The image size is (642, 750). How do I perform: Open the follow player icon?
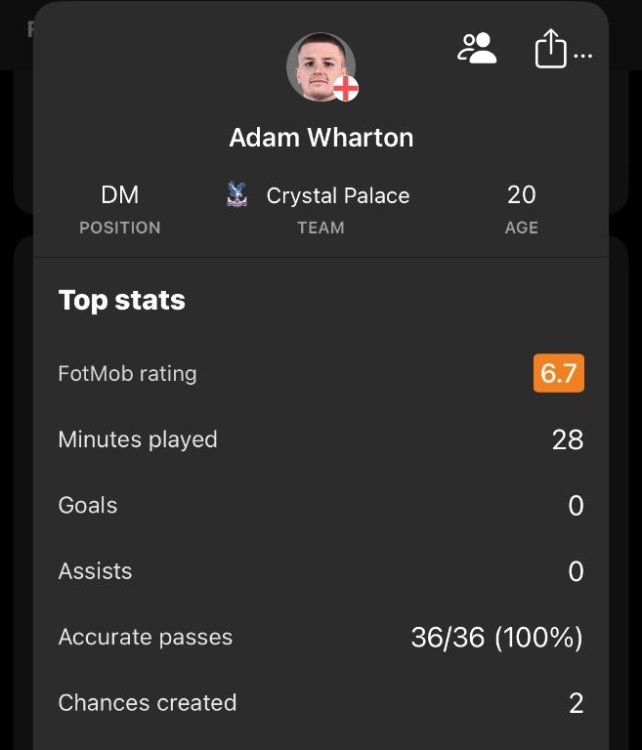(477, 48)
